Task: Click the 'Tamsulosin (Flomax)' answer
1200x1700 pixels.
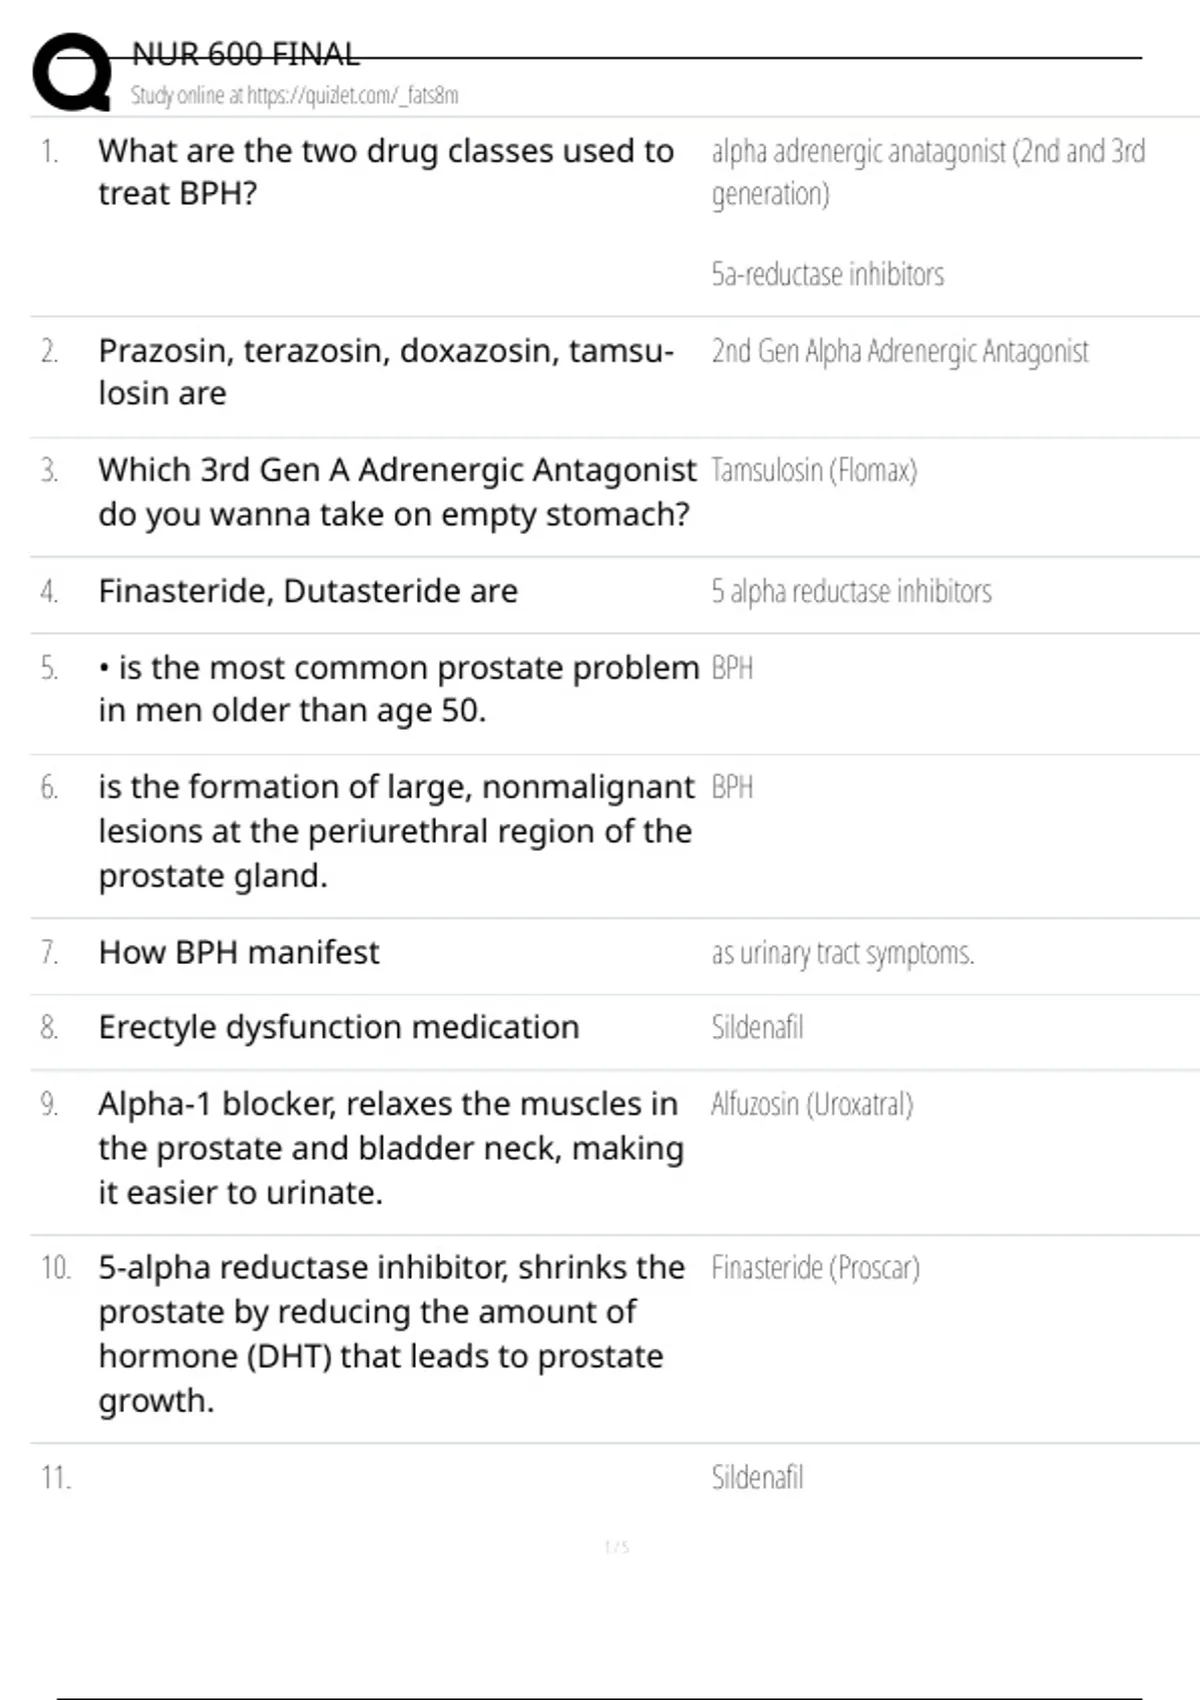Action: coord(813,470)
